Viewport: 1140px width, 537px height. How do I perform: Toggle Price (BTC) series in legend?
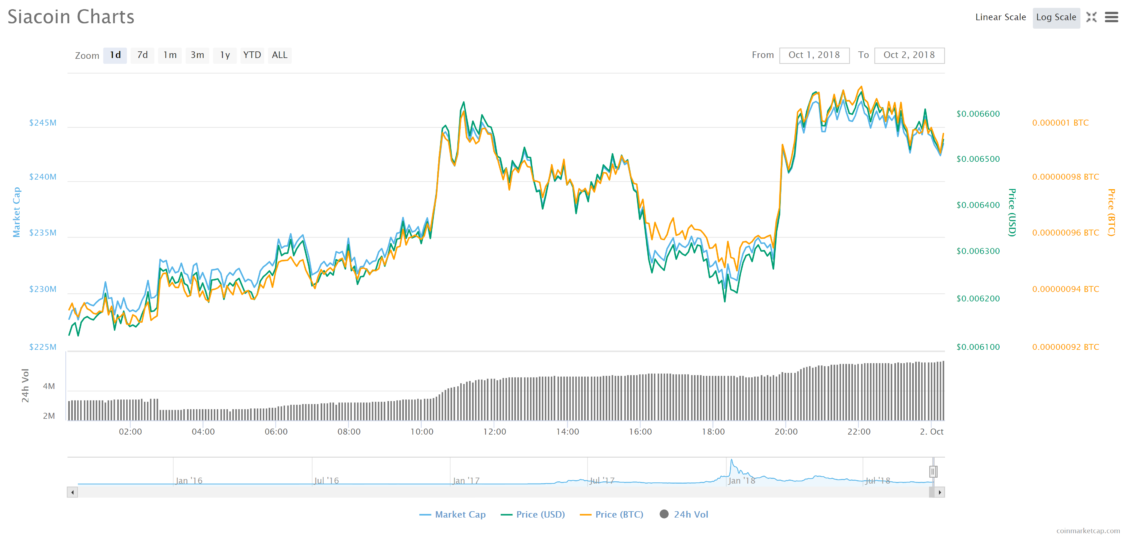[x=611, y=514]
